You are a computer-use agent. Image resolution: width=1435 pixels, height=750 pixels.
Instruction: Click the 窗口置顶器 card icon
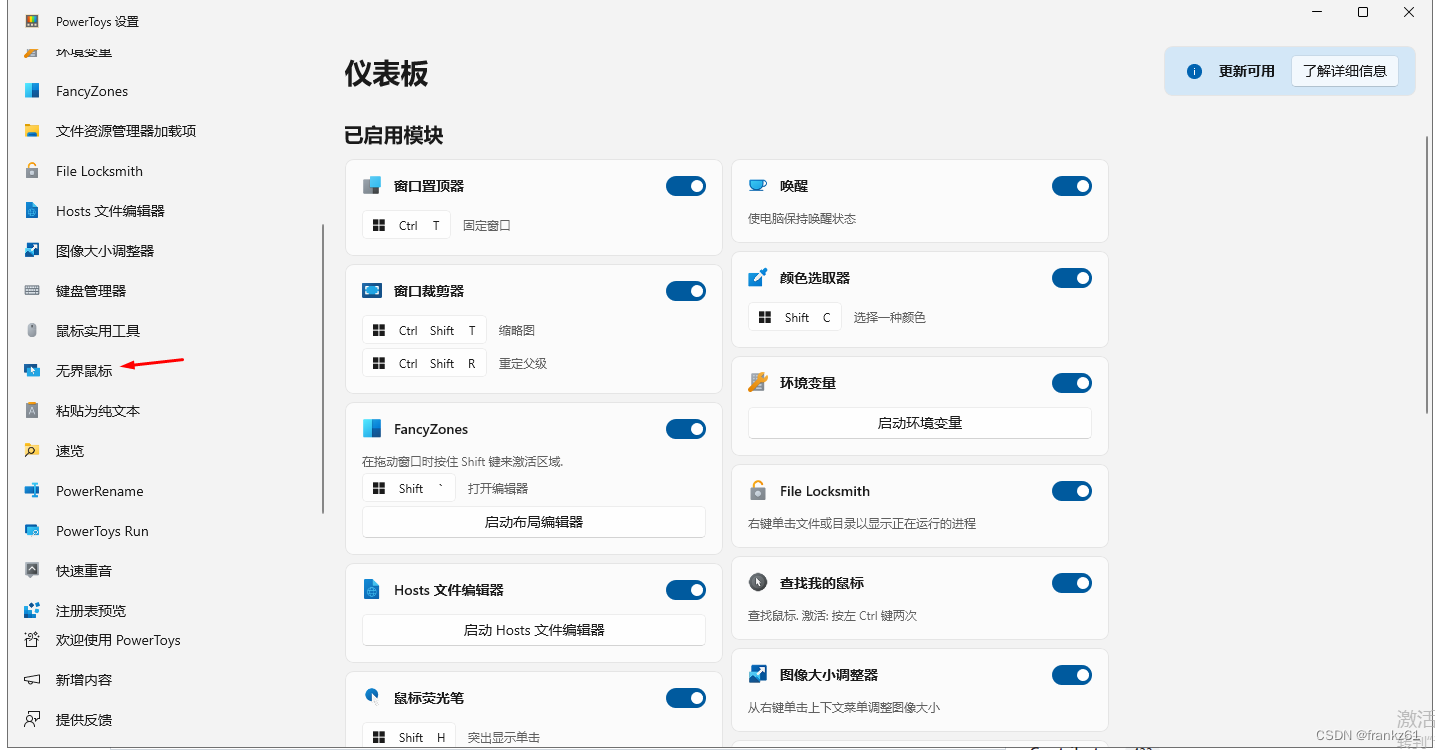click(x=372, y=186)
